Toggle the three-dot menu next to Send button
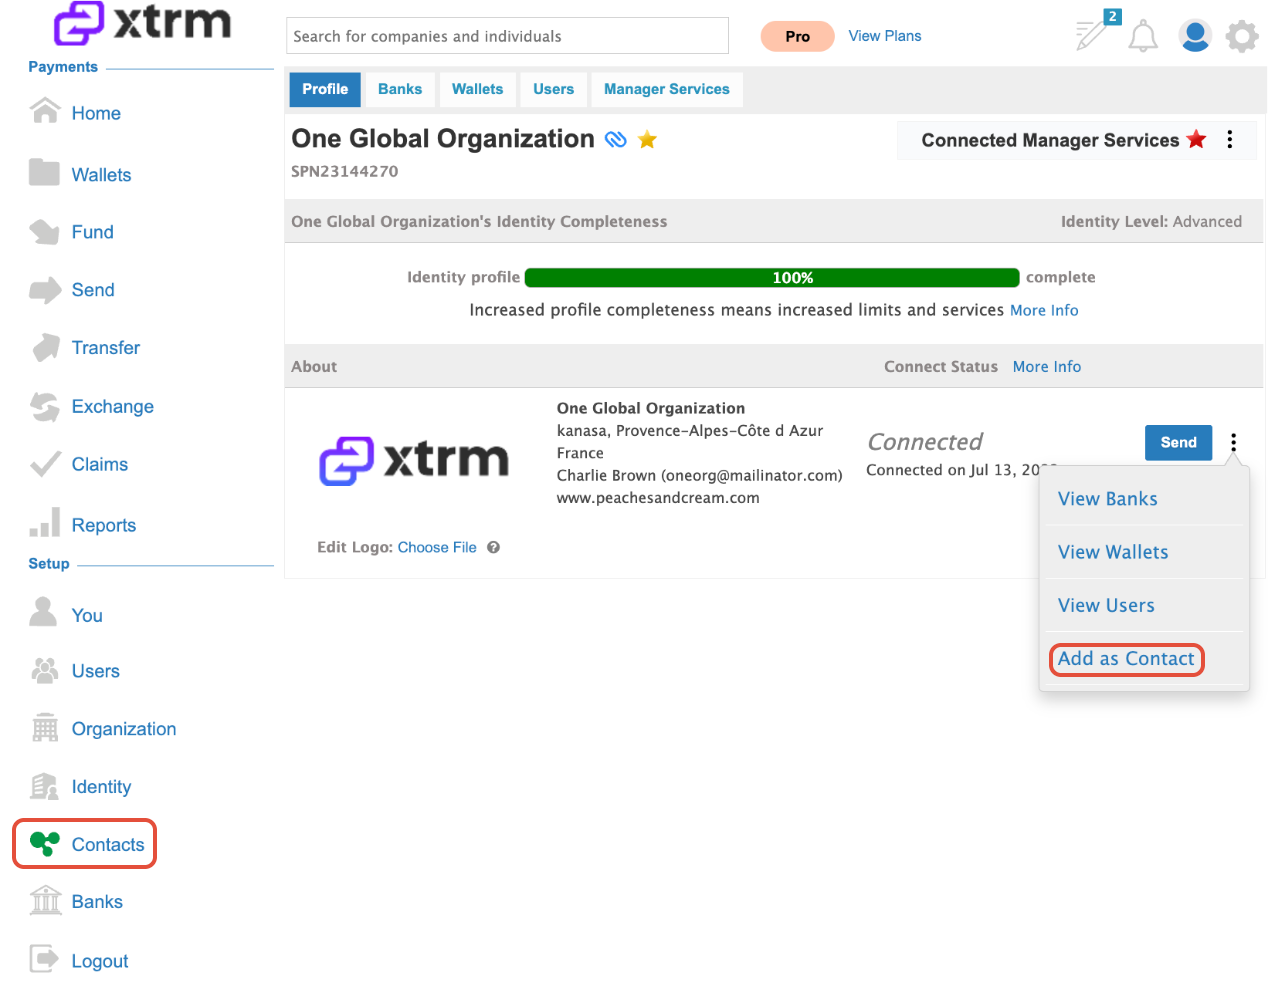The image size is (1285, 986). [1234, 442]
